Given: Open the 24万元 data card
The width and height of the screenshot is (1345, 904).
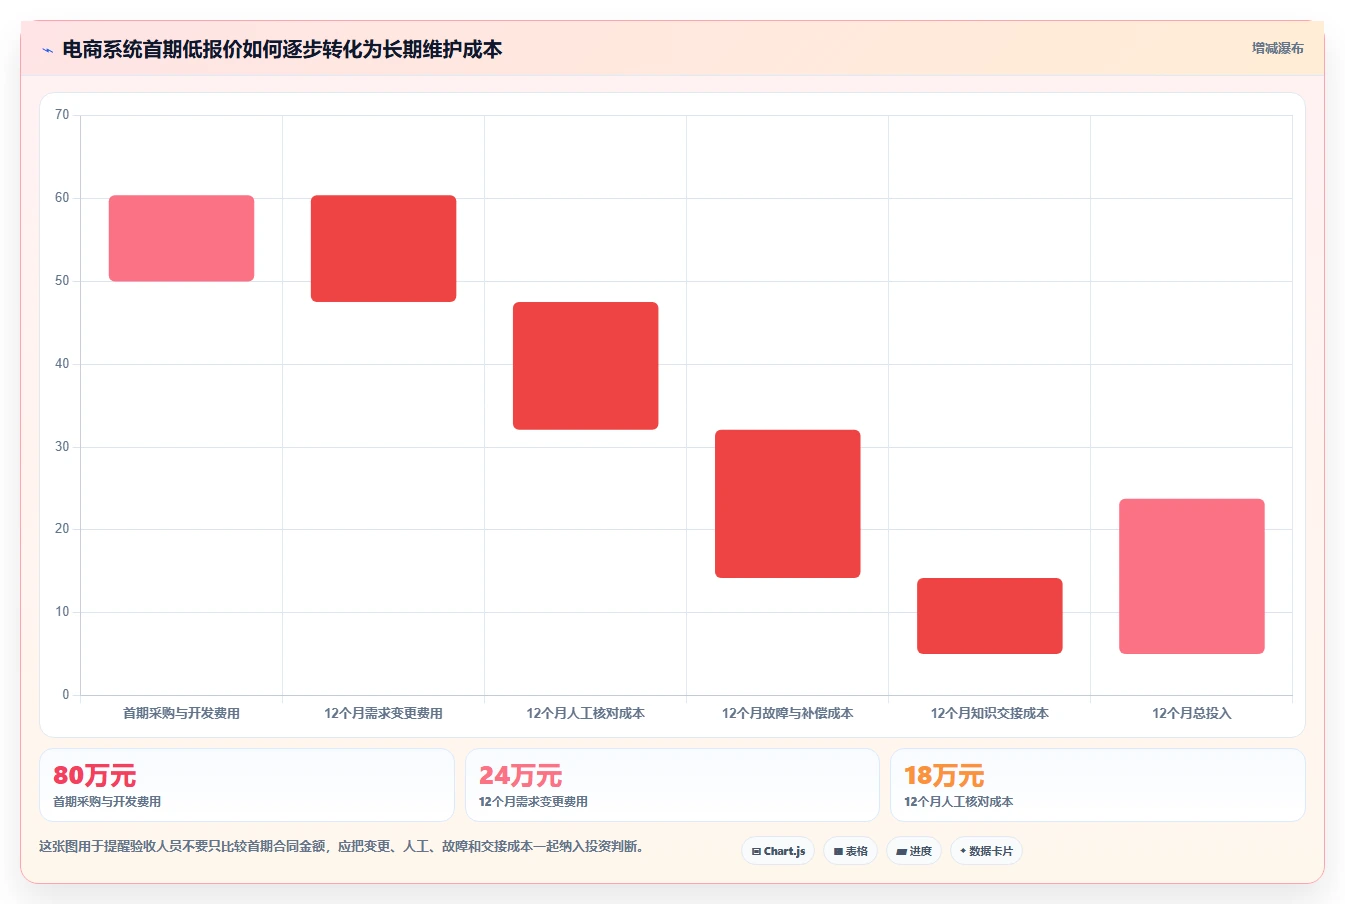Looking at the screenshot, I should point(672,785).
